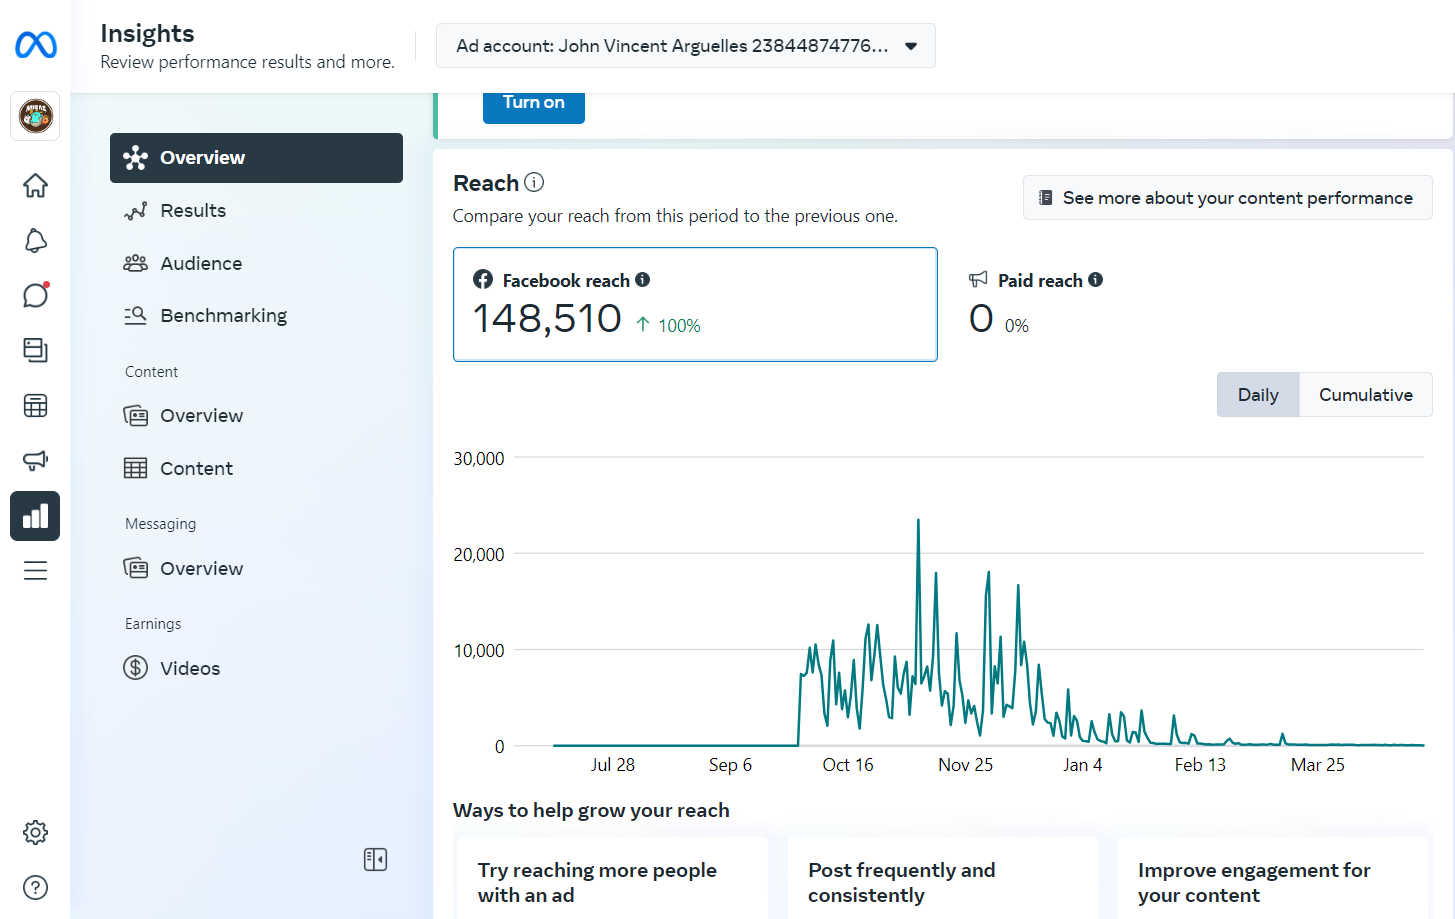The height and width of the screenshot is (919, 1455).
Task: Click the Reach info tooltip icon
Action: tap(534, 182)
